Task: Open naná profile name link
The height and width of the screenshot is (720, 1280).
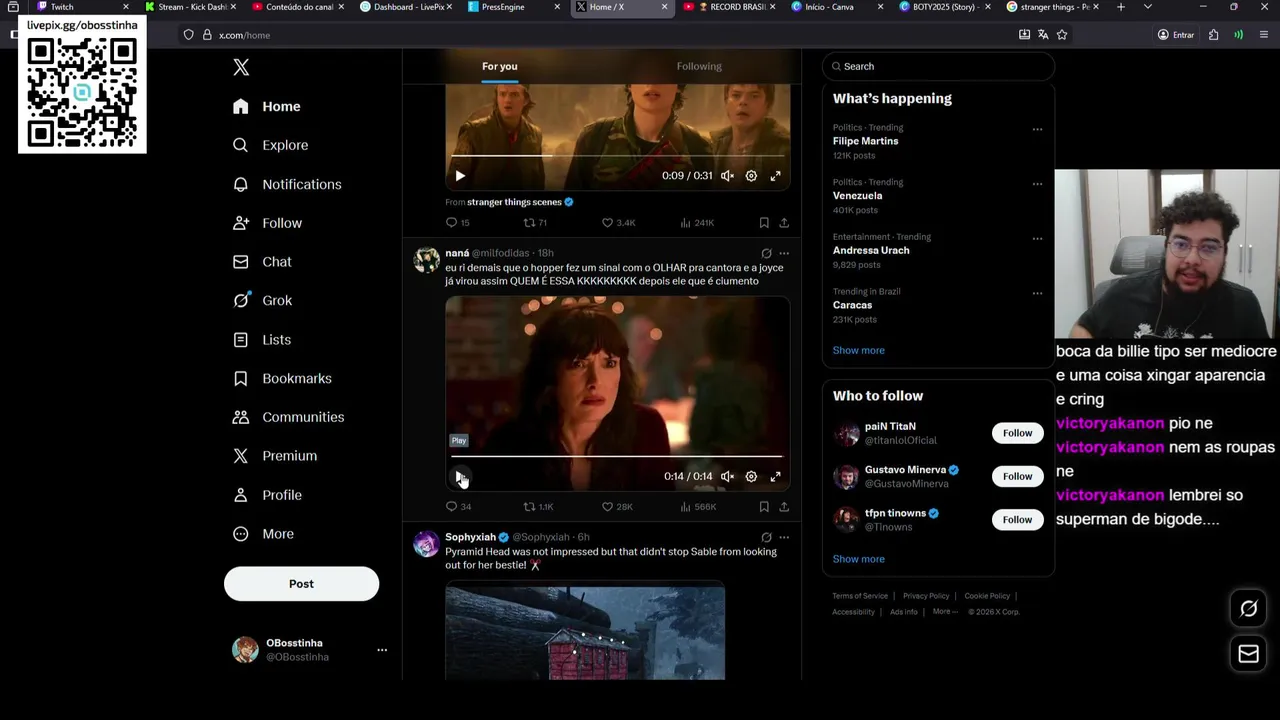Action: click(457, 253)
